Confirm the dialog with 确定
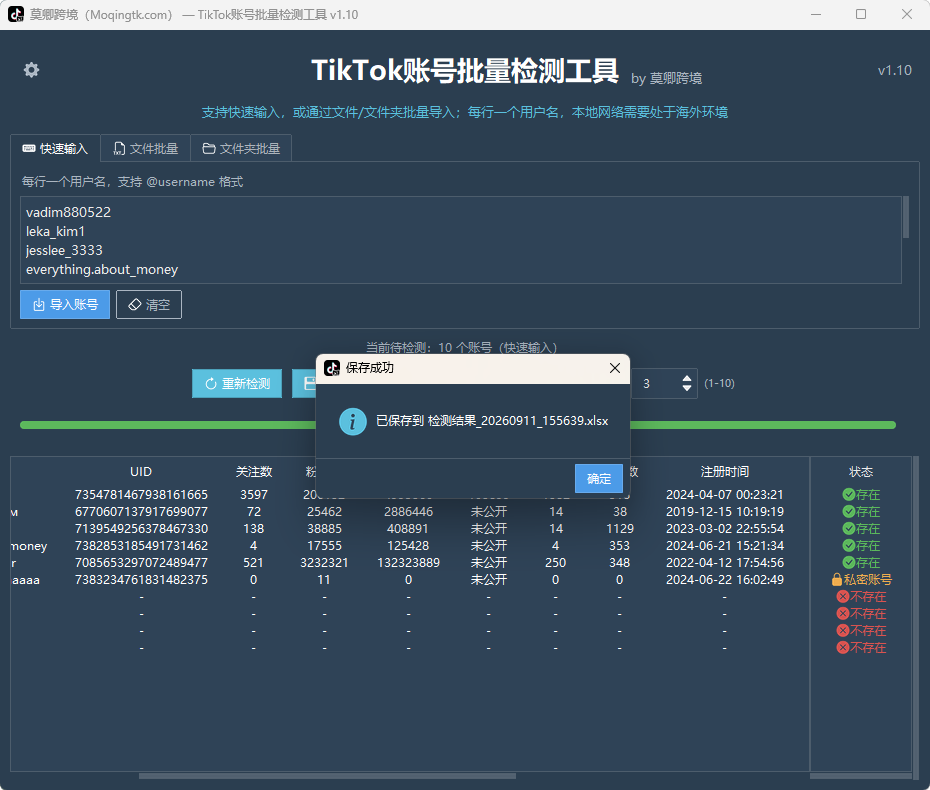Viewport: 930px width, 790px height. tap(598, 479)
